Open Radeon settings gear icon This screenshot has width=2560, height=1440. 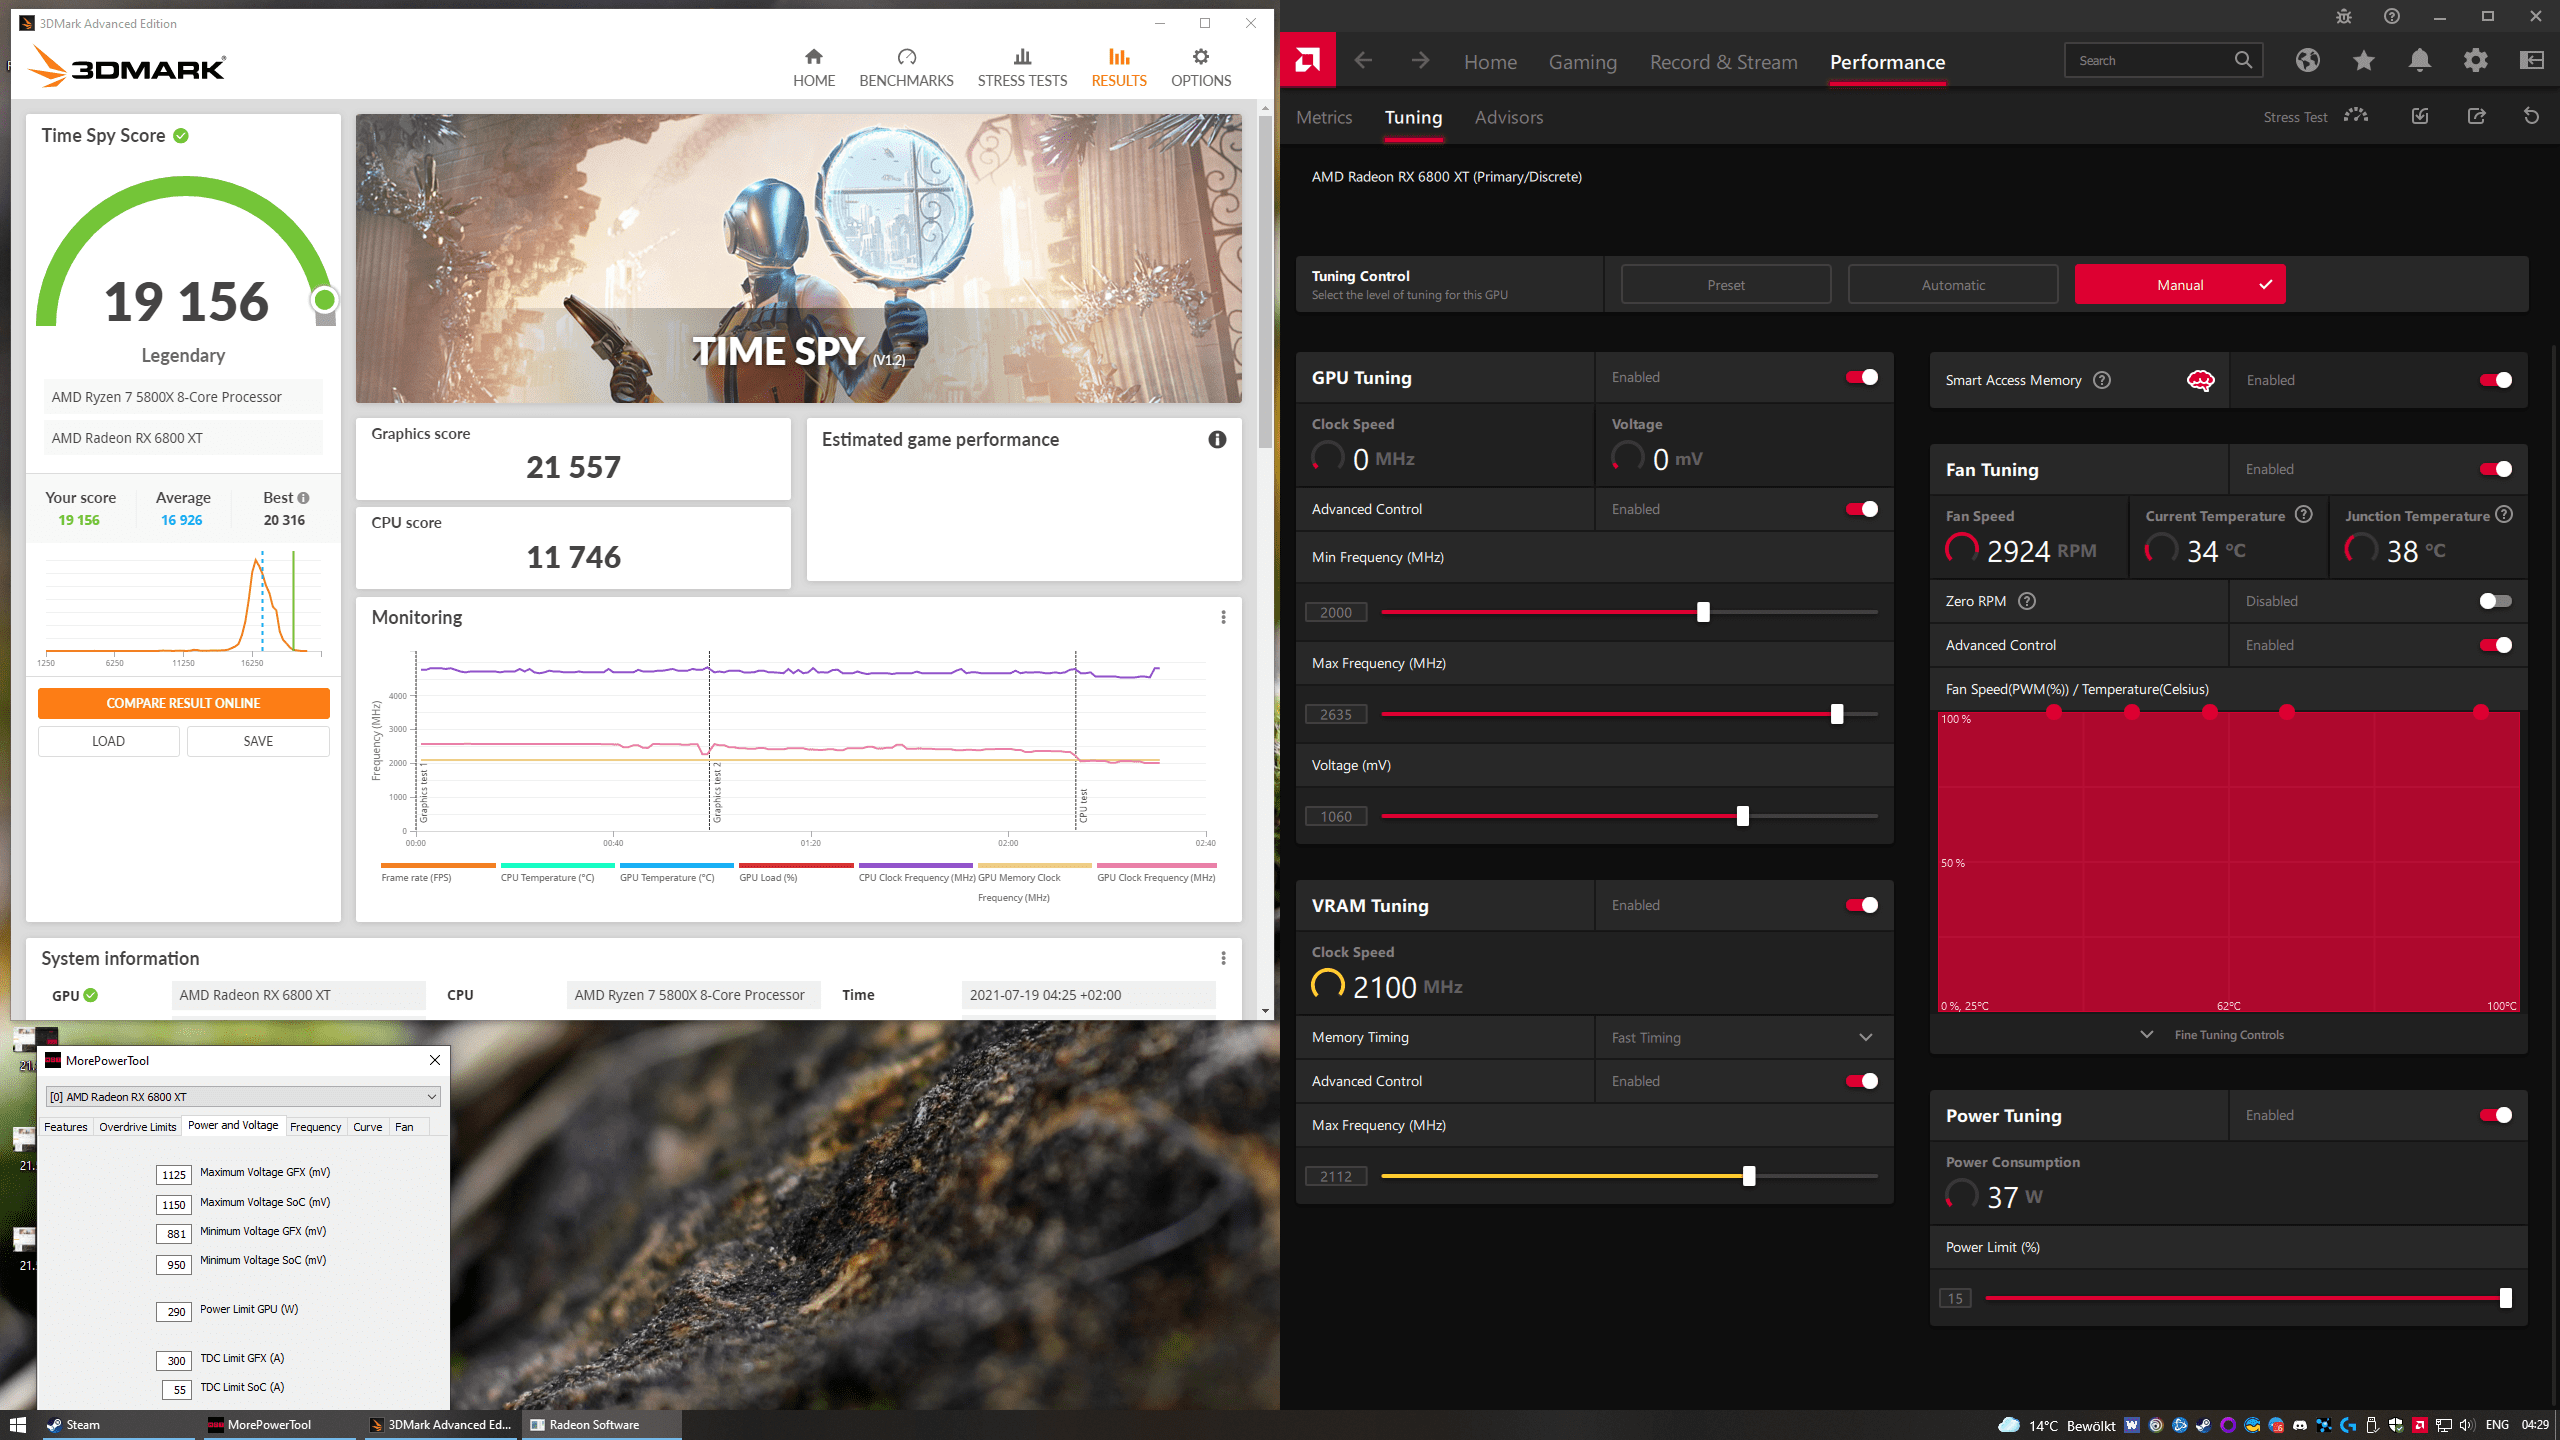2475,61
